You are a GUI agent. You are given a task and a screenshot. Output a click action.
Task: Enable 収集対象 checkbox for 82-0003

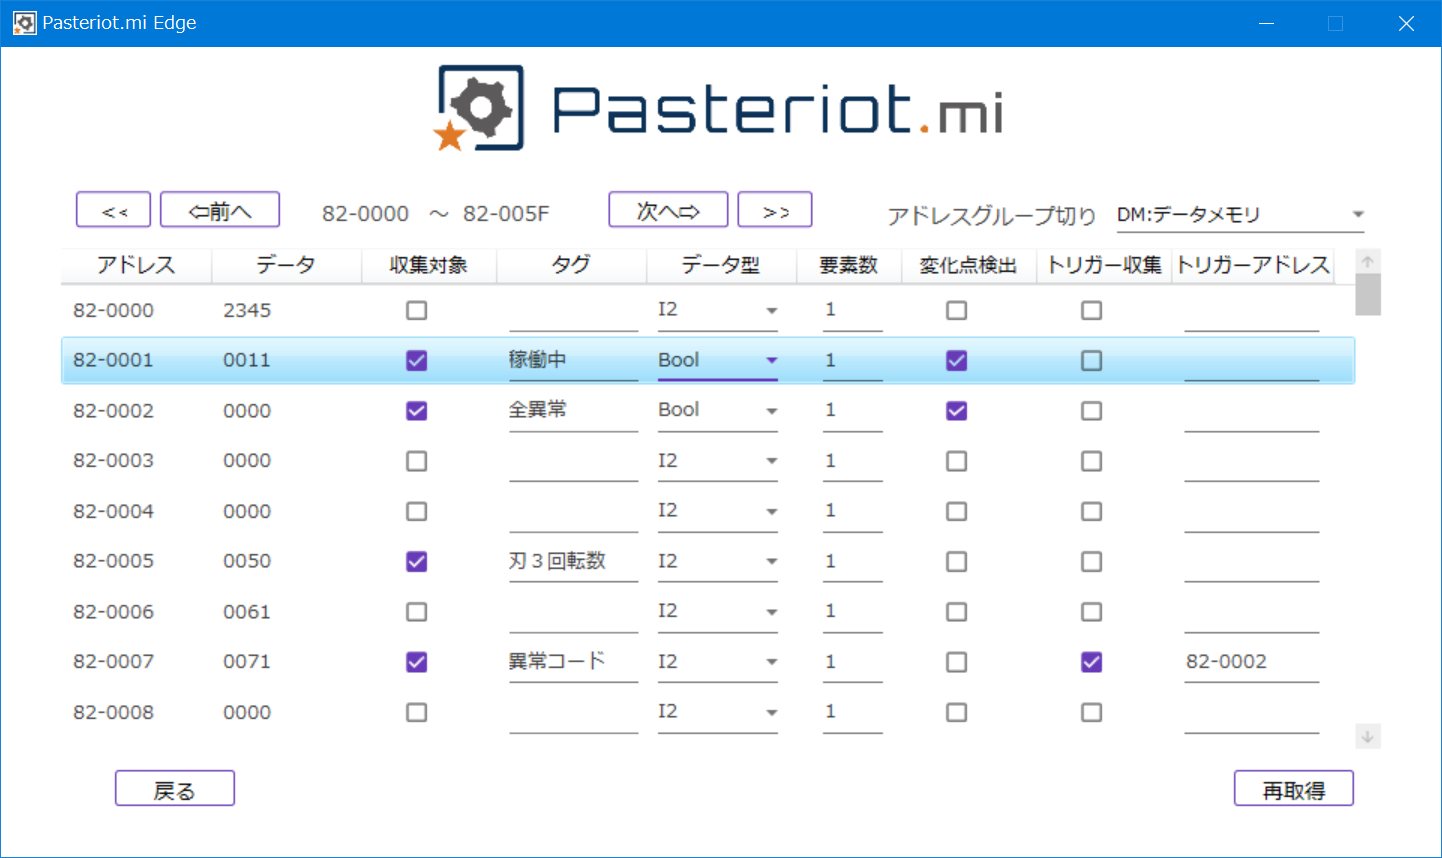(417, 461)
